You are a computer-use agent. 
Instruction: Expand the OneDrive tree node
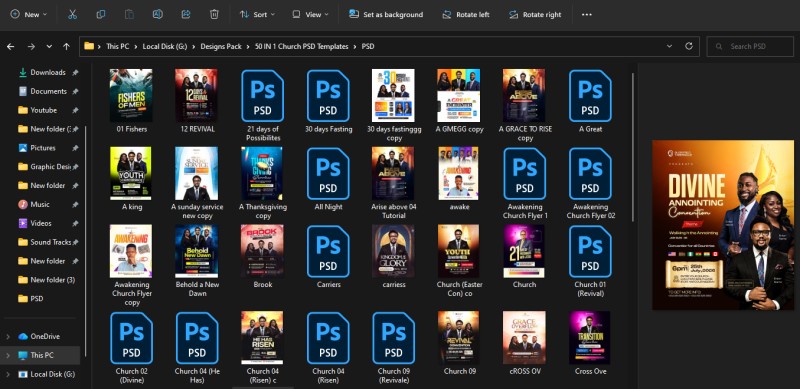pos(8,336)
